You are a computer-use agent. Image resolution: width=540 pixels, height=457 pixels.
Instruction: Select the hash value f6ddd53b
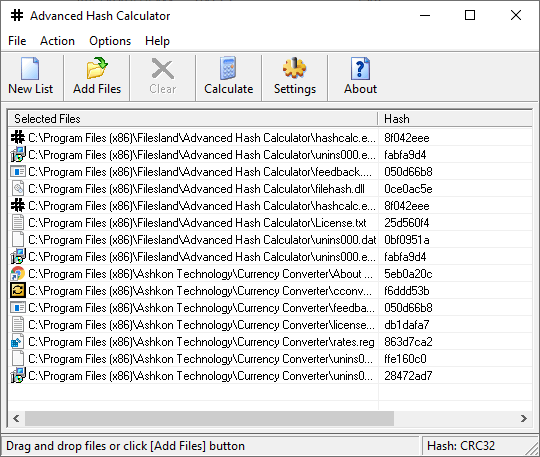pos(407,290)
